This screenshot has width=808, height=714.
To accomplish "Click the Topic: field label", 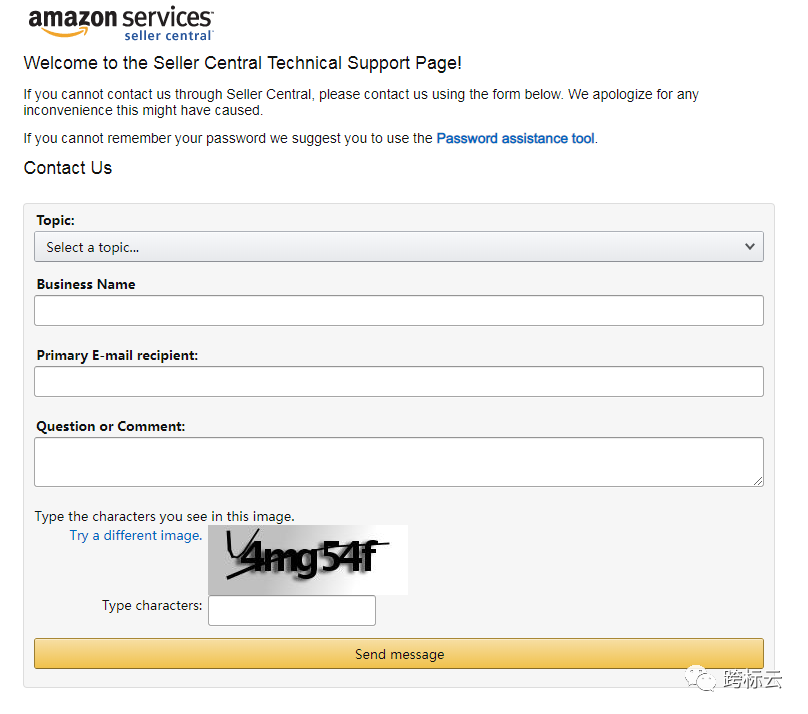I will tap(56, 220).
